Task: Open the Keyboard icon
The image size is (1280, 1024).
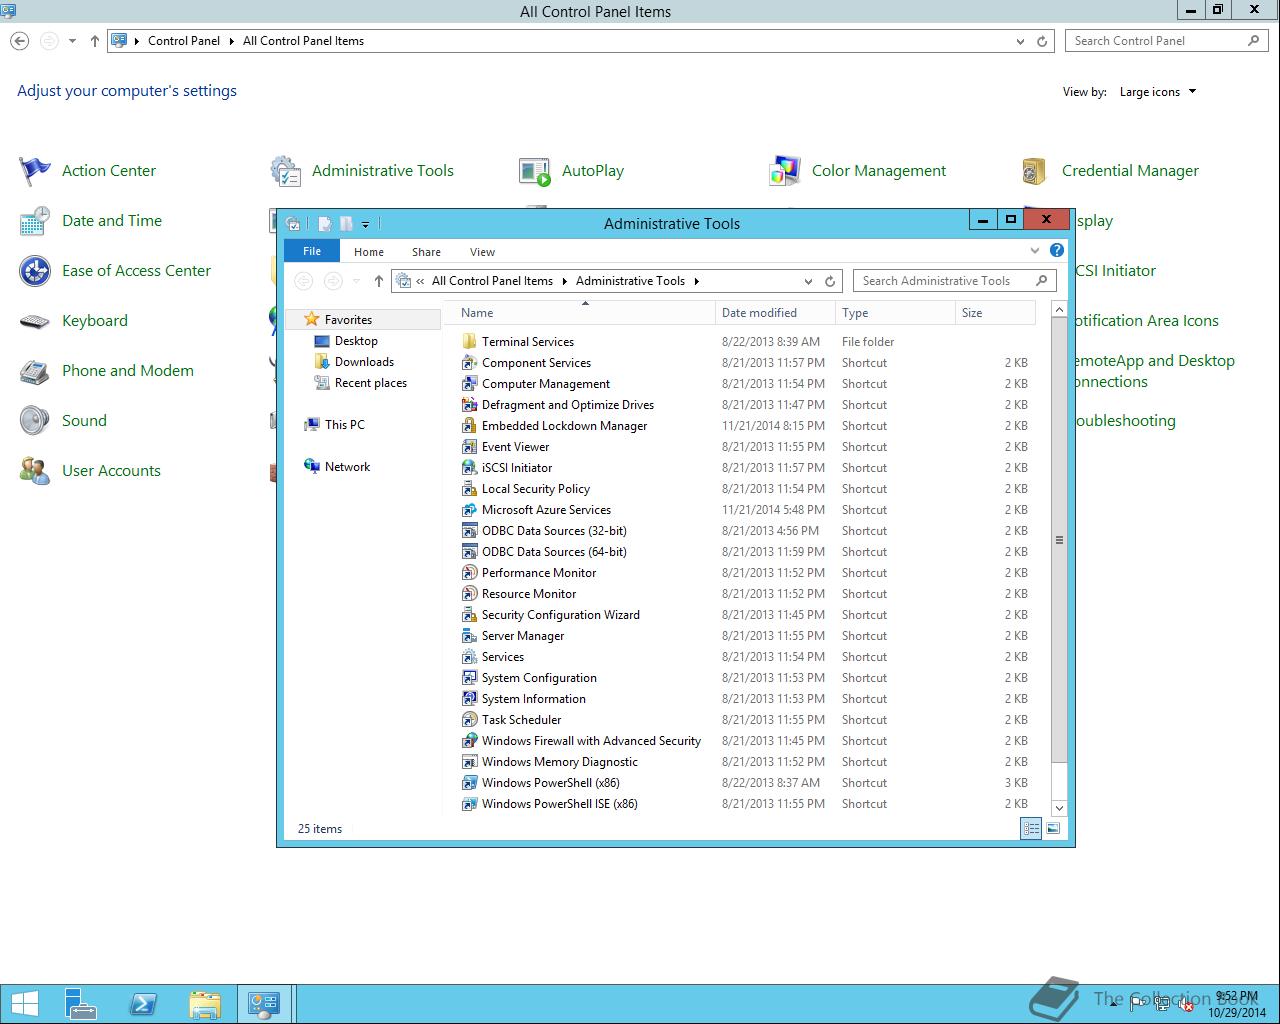Action: coord(35,321)
